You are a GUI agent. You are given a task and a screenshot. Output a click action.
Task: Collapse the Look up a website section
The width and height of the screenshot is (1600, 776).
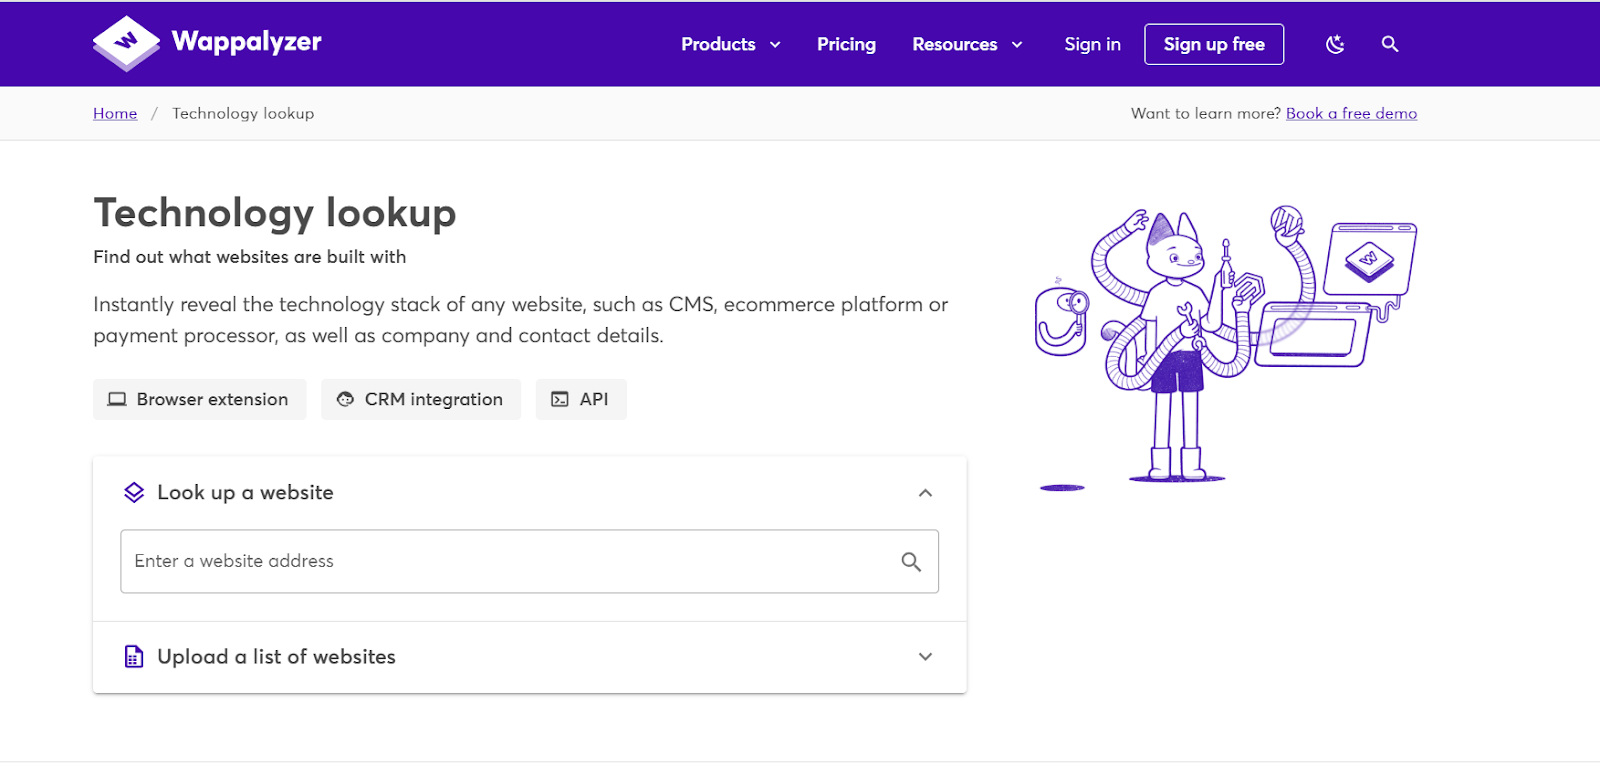(x=926, y=493)
